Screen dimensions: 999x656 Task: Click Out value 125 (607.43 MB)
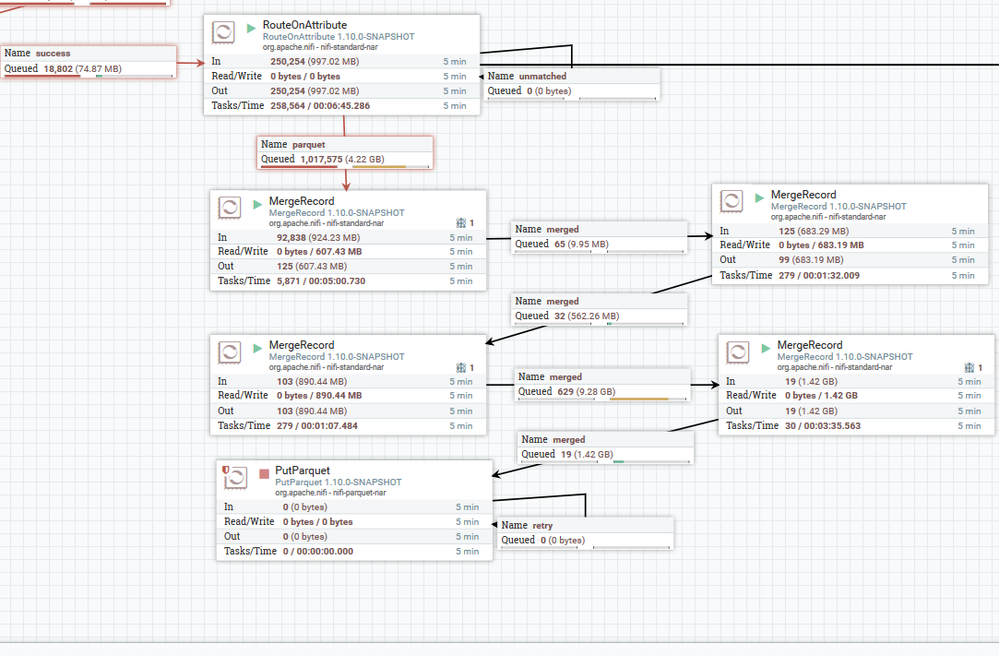pyautogui.click(x=312, y=266)
